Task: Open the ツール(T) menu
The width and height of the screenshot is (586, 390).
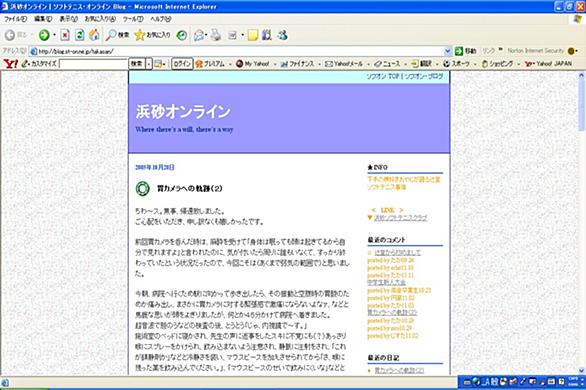Action: click(x=133, y=19)
